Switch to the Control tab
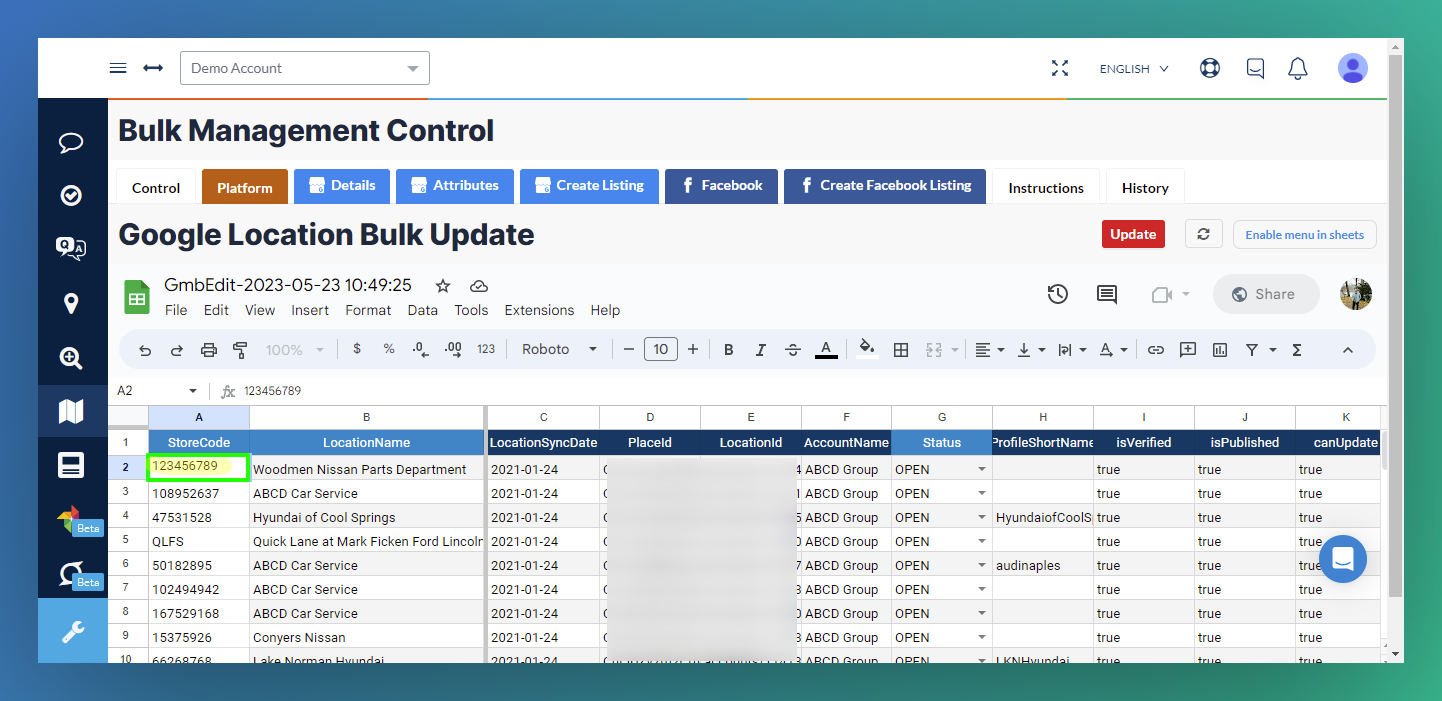This screenshot has width=1442, height=701. click(x=156, y=187)
